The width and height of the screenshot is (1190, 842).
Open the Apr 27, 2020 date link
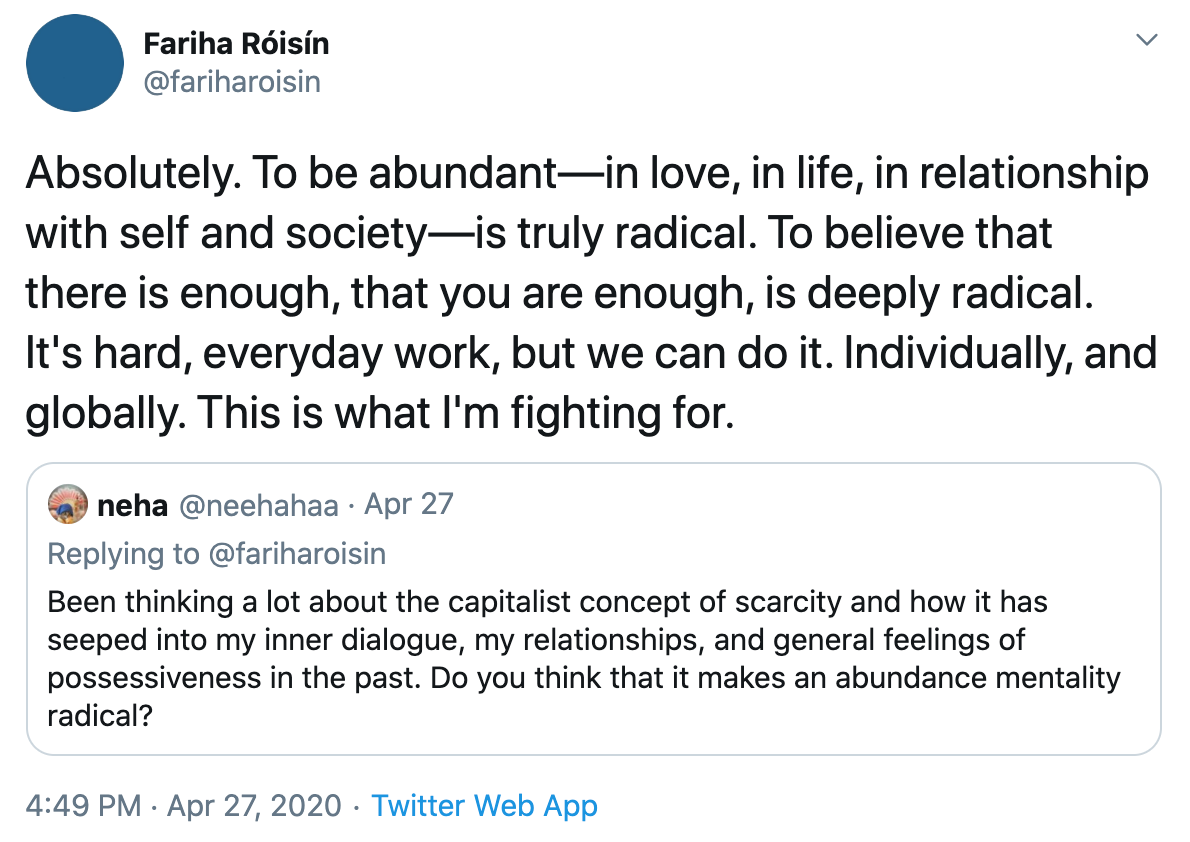(254, 806)
